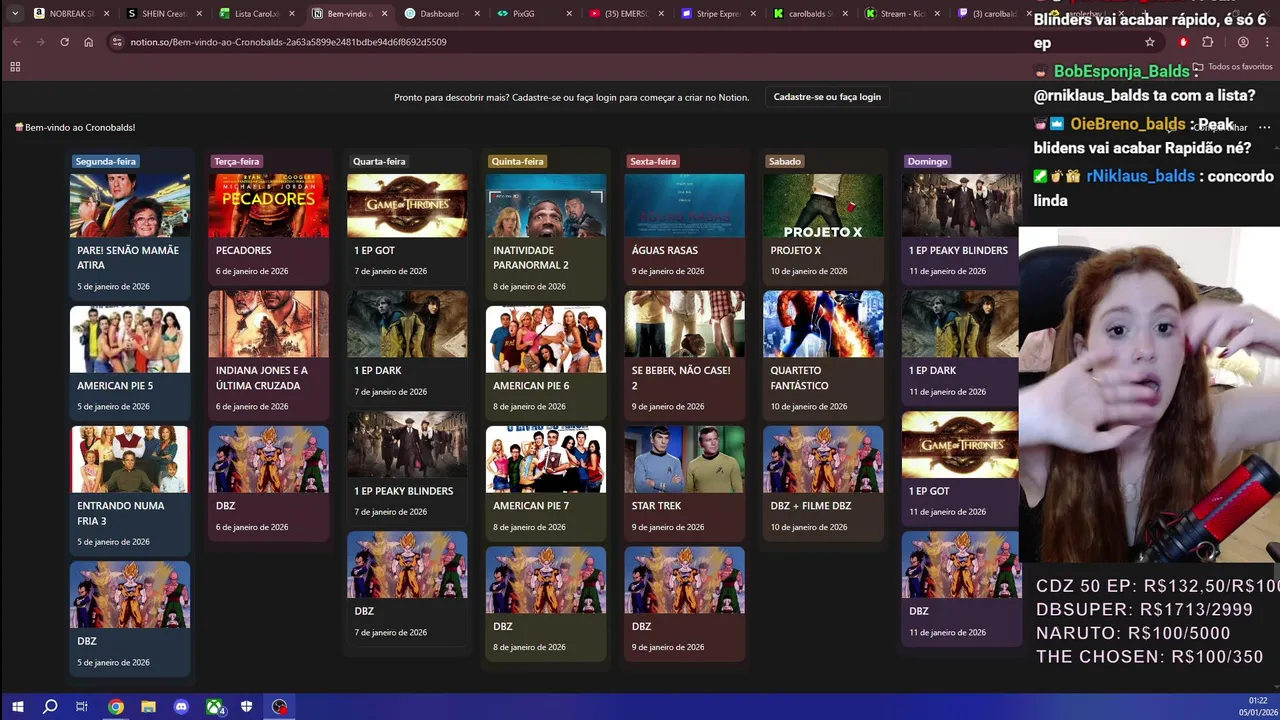Open the ÁGUAS RASAS card
Viewport: 1280px width, 720px height.
685,228
